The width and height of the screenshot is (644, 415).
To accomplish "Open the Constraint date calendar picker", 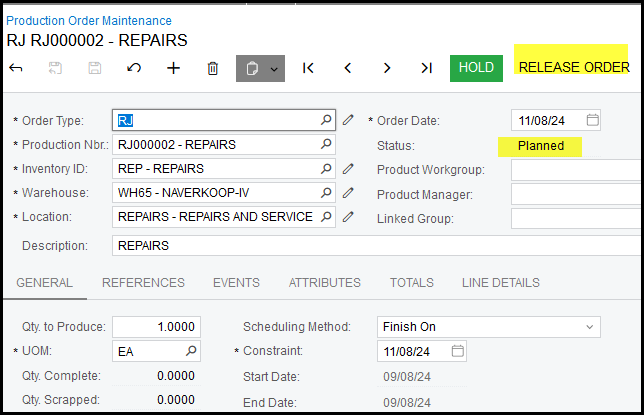I will [458, 352].
